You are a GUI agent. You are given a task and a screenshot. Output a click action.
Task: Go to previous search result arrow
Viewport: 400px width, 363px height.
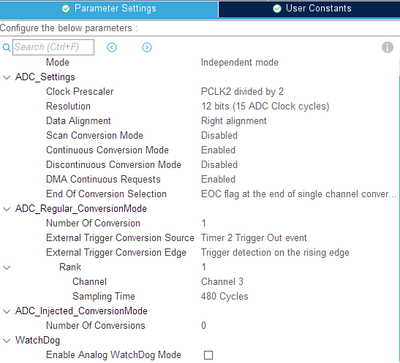click(x=112, y=47)
